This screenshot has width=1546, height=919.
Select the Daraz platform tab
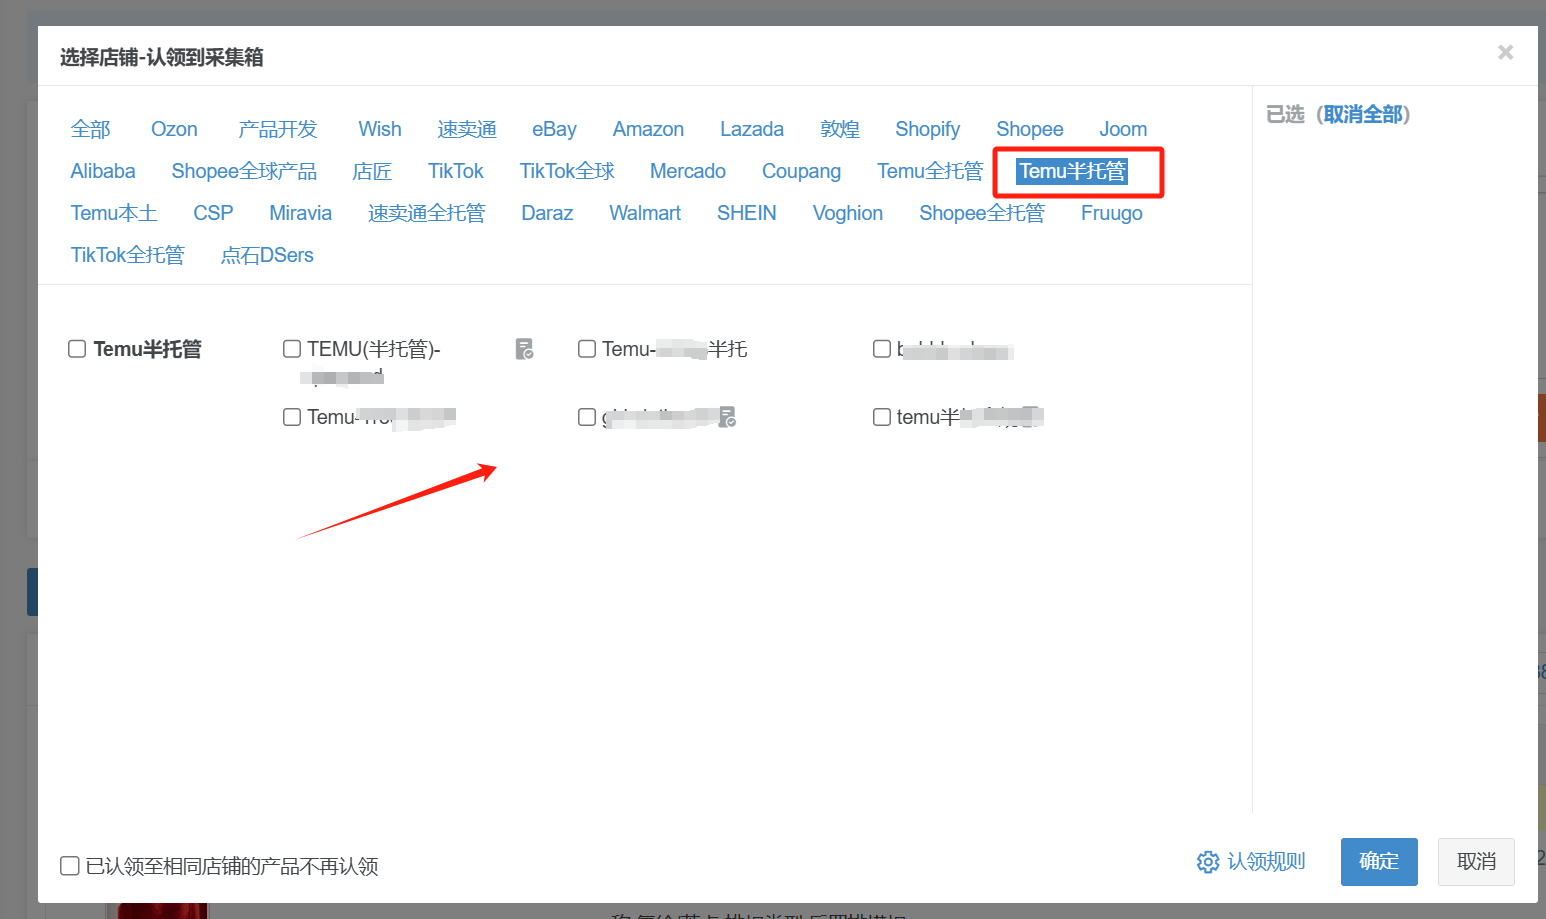point(547,213)
